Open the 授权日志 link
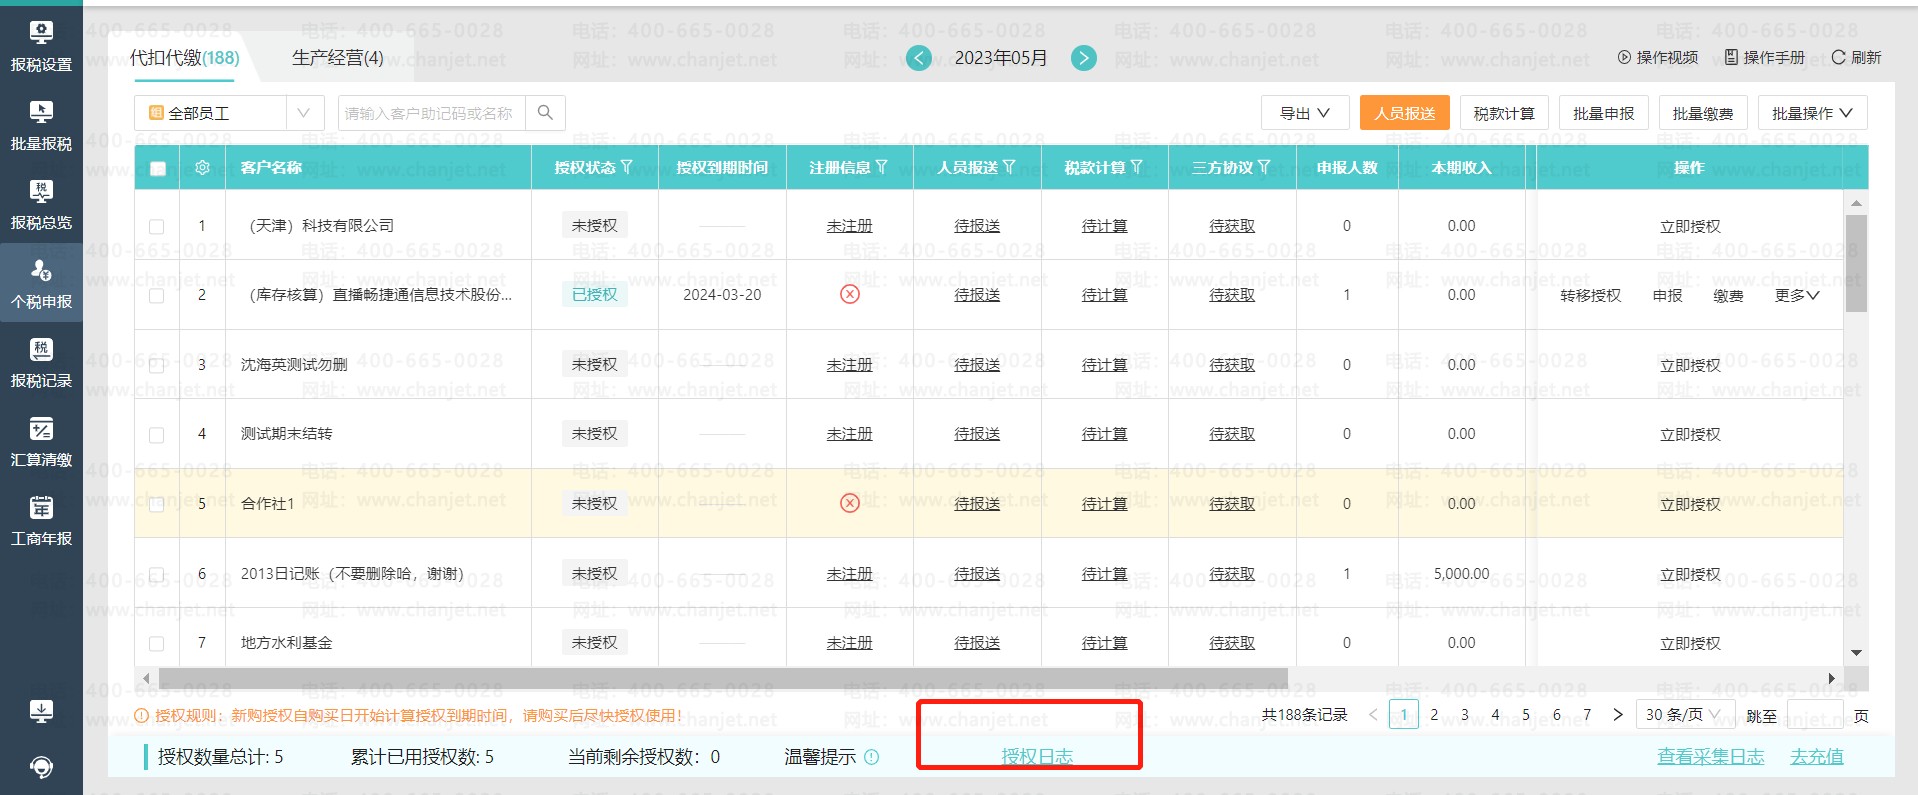The width and height of the screenshot is (1918, 795). (x=1037, y=757)
